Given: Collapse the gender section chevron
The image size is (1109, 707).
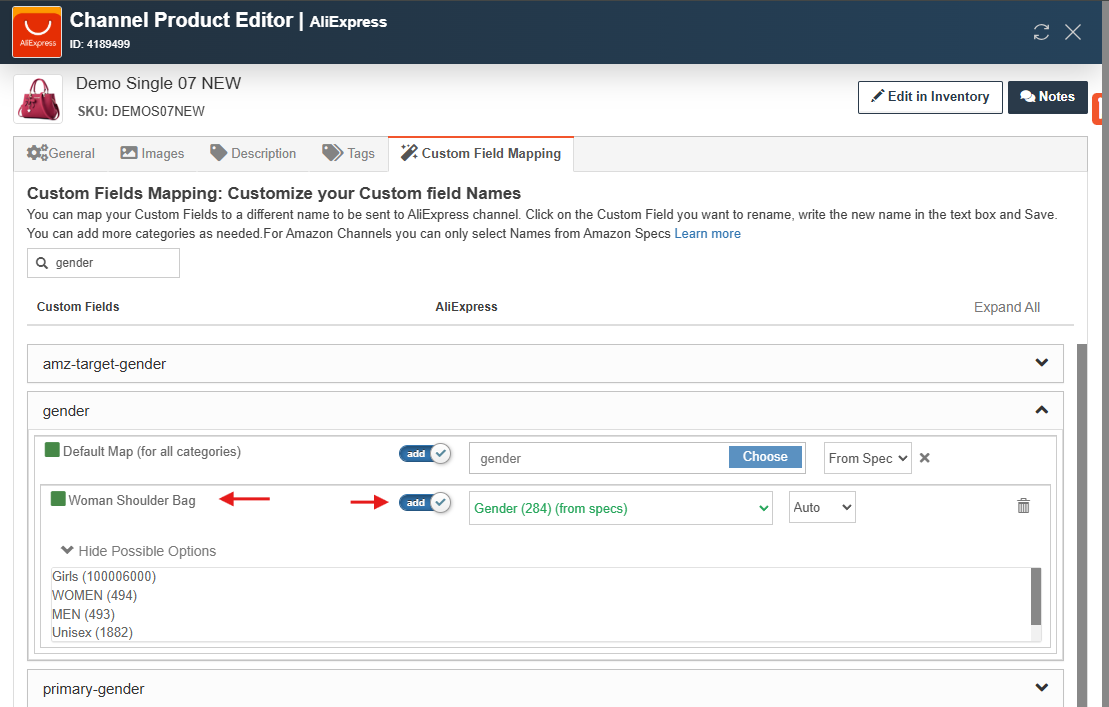Looking at the screenshot, I should click(1041, 410).
